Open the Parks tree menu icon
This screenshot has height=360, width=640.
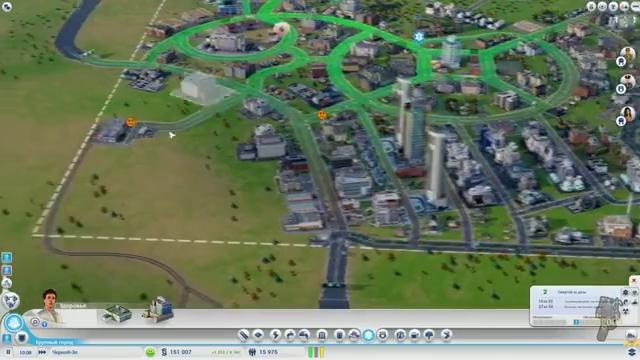click(x=429, y=335)
